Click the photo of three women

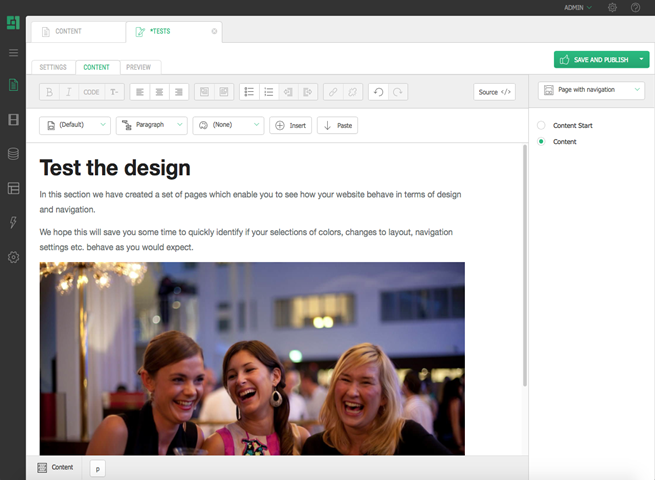[x=252, y=358]
